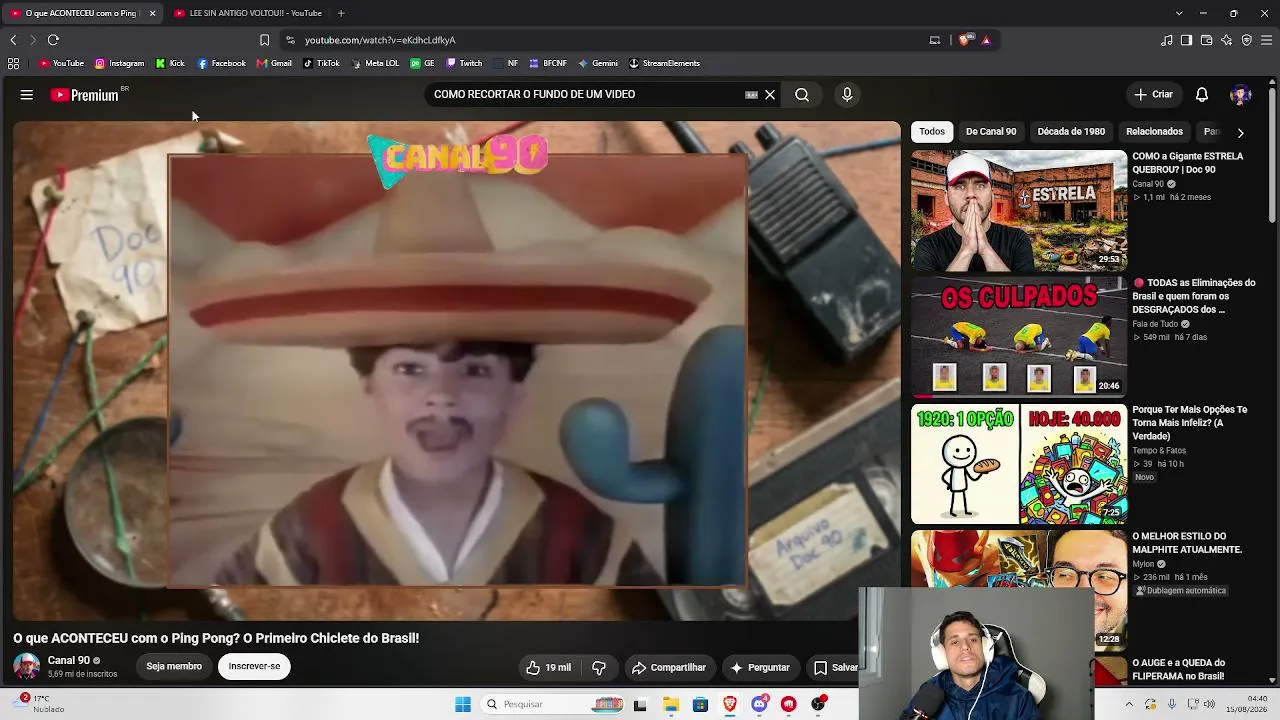The width and height of the screenshot is (1280, 720).
Task: Open 'O MELHOR ESTILO DO MALPHITE' video title
Action: 1187,543
